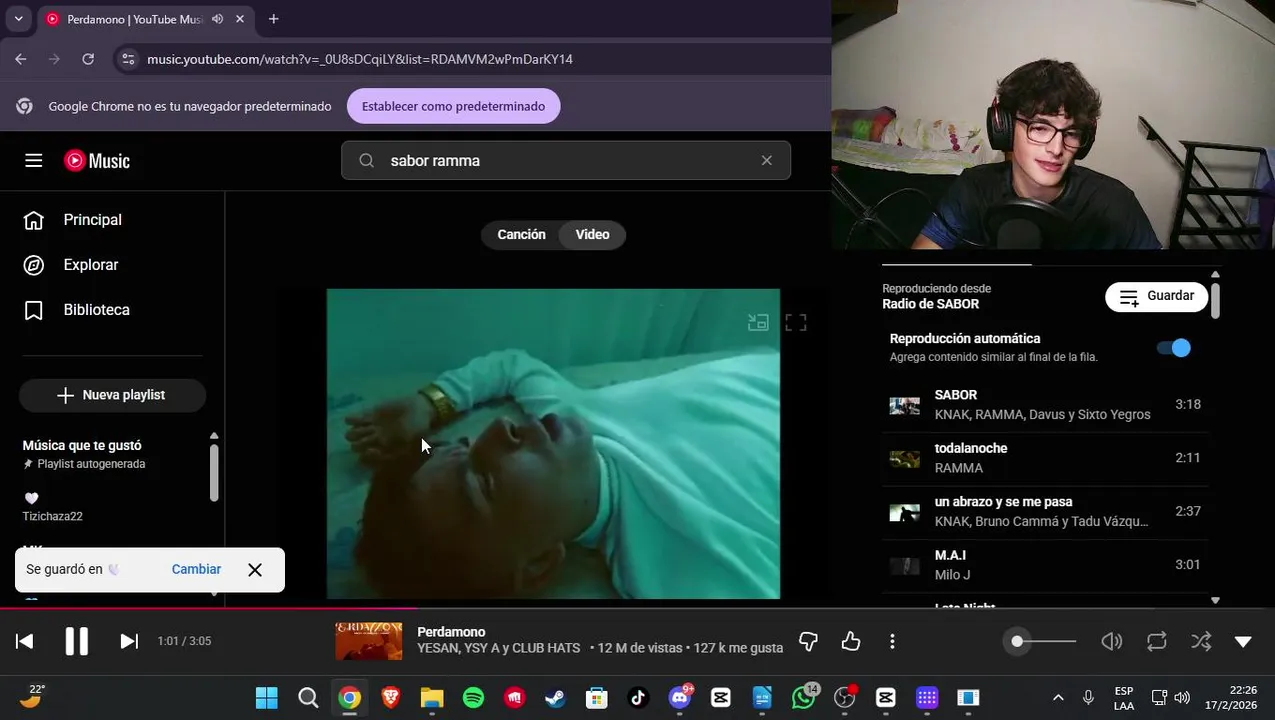Click Cambiar in the saved notification
The height and width of the screenshot is (720, 1275).
[196, 569]
